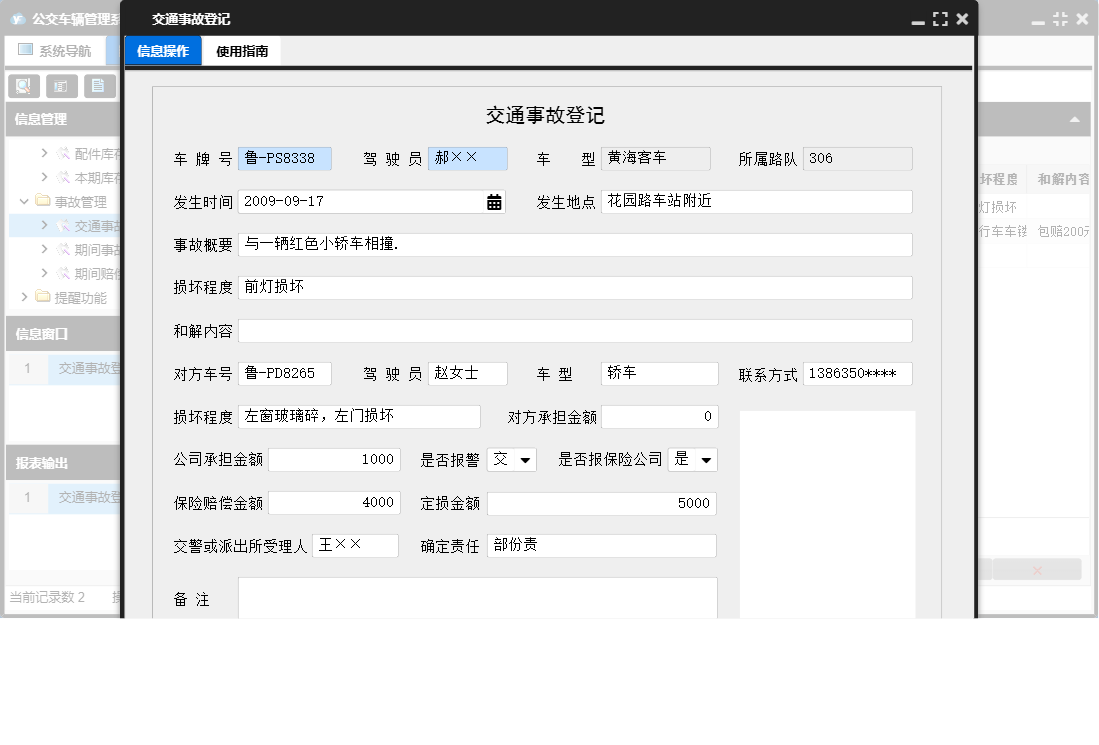
Task: Expand the 提醒功能 tree node
Action: click(25, 297)
